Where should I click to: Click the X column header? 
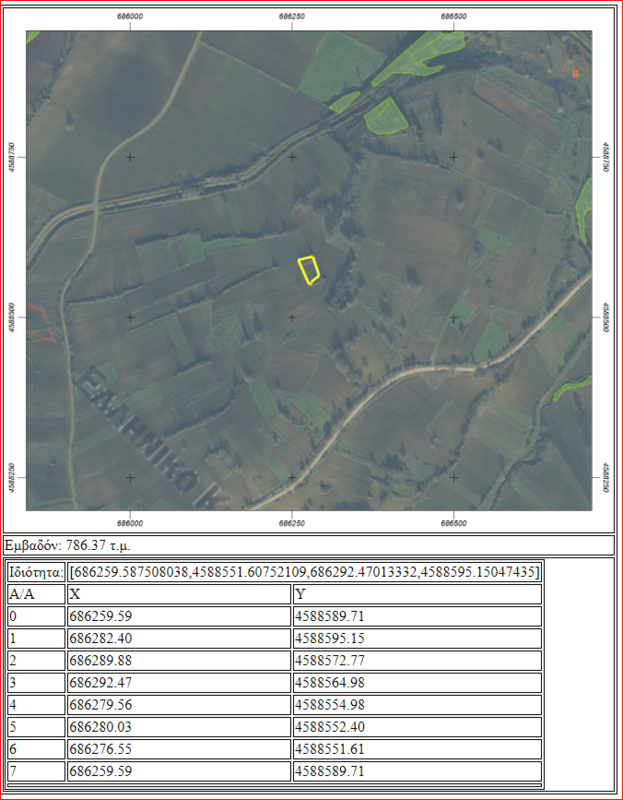(178, 594)
